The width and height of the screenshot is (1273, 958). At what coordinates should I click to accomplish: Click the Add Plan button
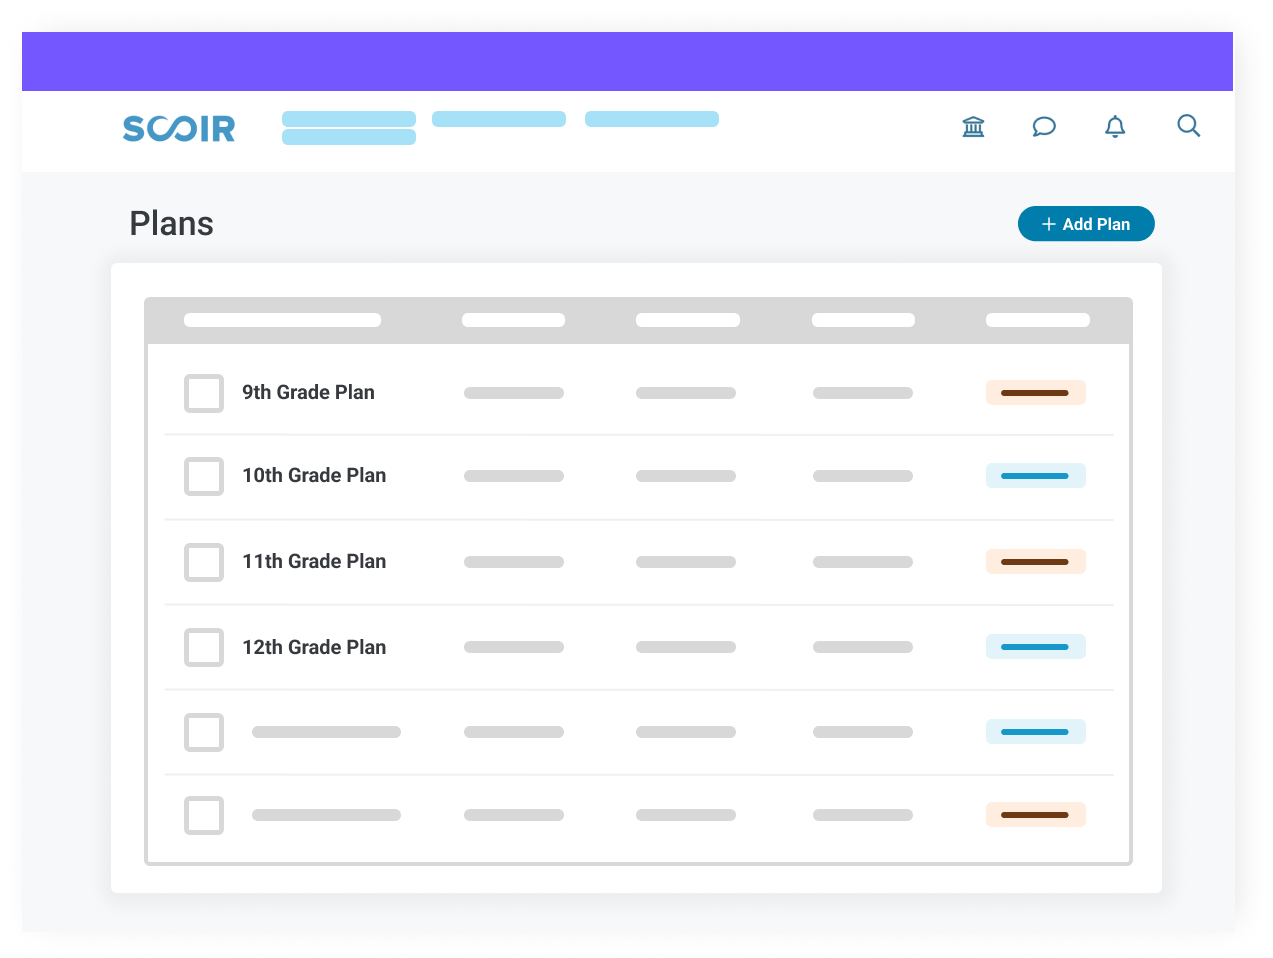coord(1086,224)
